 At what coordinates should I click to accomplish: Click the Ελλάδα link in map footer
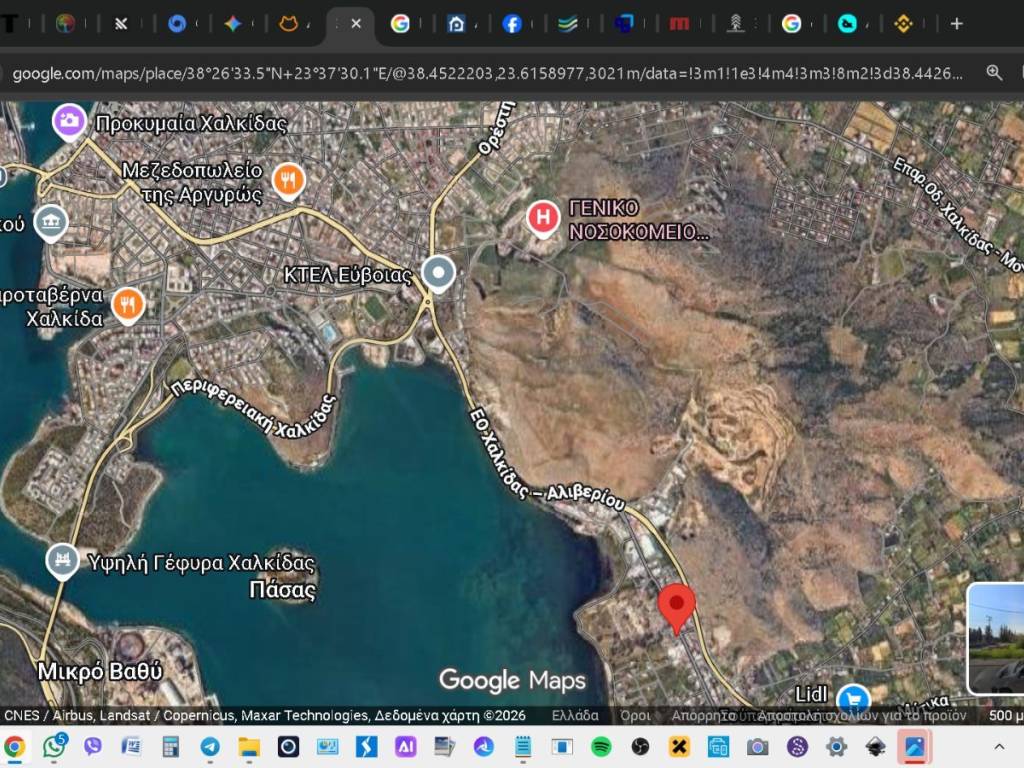pos(575,715)
